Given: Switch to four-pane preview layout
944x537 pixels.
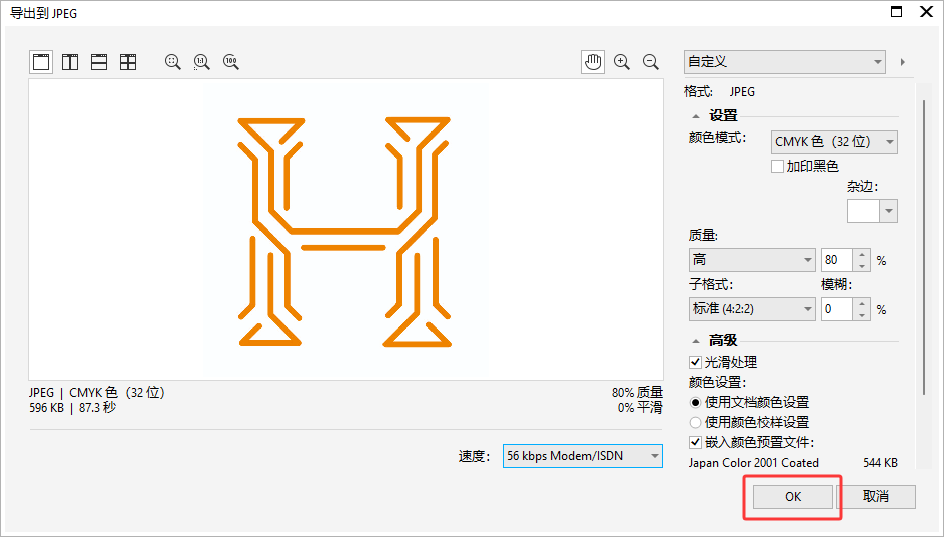Looking at the screenshot, I should pos(128,62).
